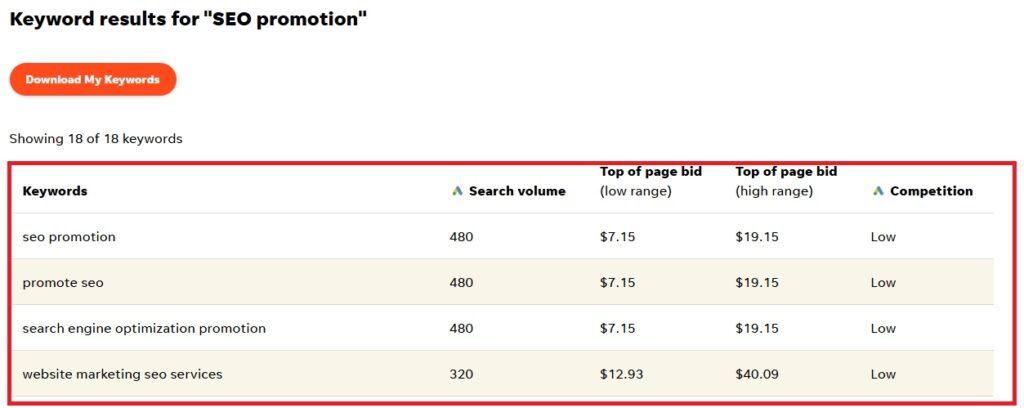Click the Top of page bid low range header
The height and width of the screenshot is (408, 1024).
pos(651,181)
